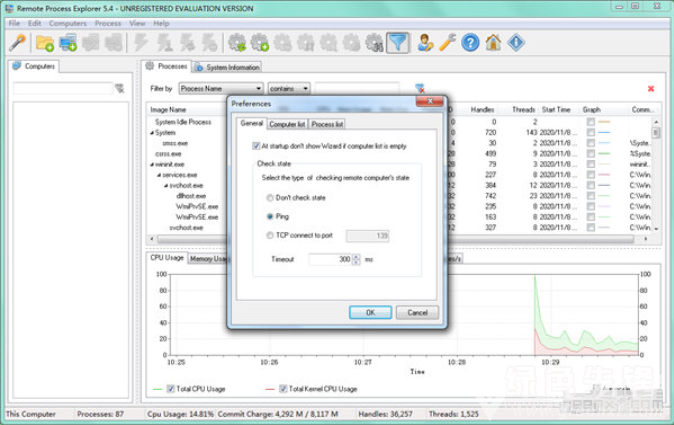Open the System Information tab
674x425 pixels.
click(227, 67)
